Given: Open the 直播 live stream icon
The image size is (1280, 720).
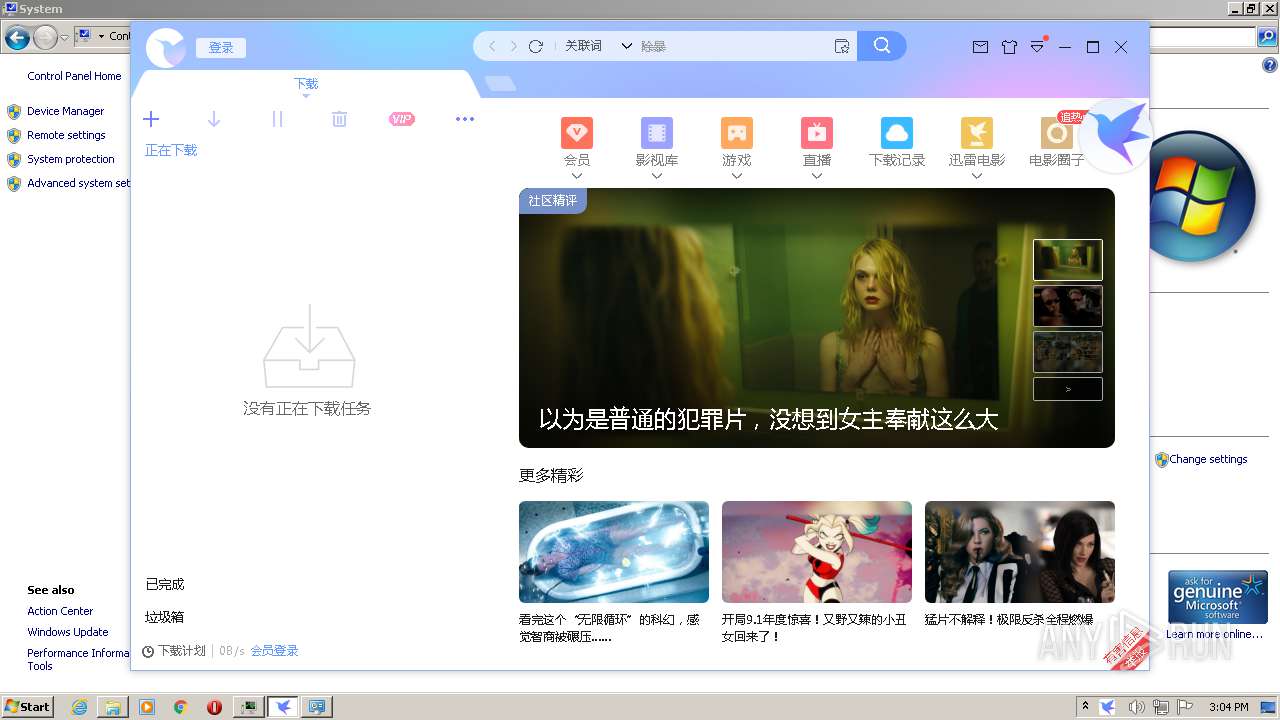Looking at the screenshot, I should click(x=817, y=133).
